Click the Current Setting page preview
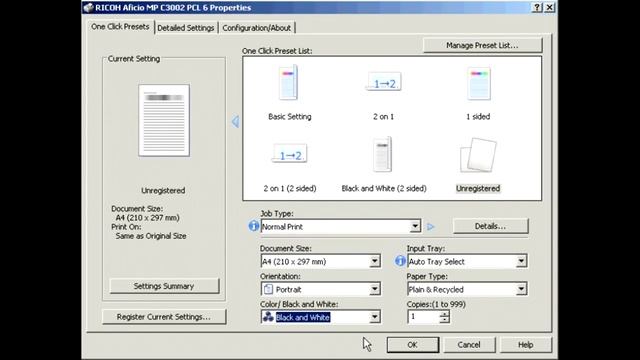 pyautogui.click(x=164, y=120)
